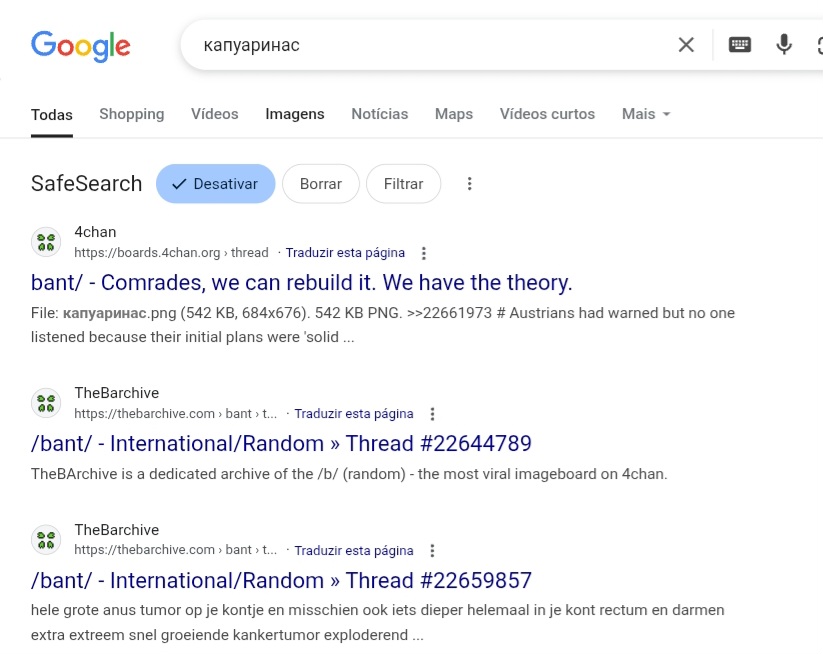Open the 4chan result's three-dot menu
This screenshot has height=654, width=823.
pos(424,254)
